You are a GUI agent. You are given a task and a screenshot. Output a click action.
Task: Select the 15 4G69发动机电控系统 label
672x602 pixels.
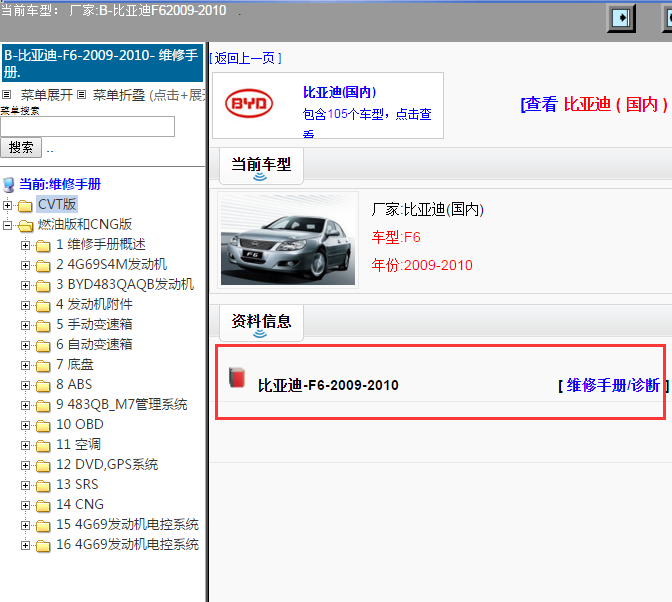tap(127, 524)
